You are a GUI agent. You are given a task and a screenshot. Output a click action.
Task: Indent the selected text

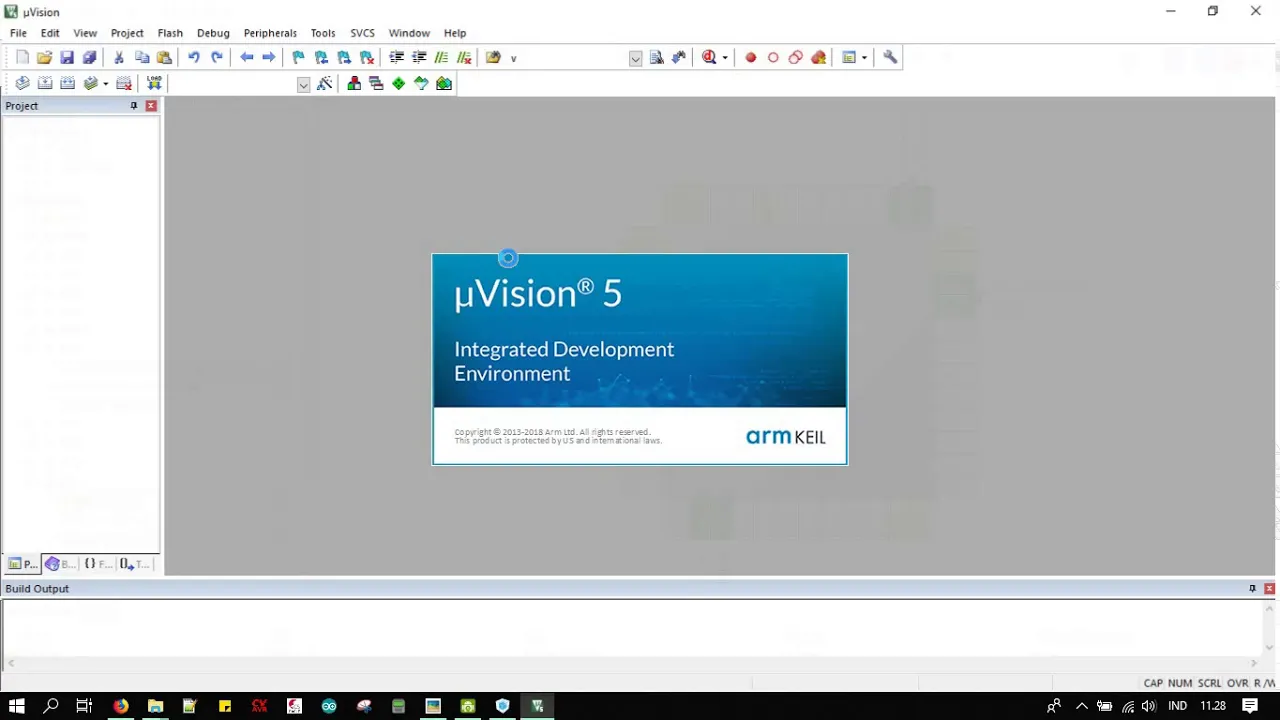396,58
